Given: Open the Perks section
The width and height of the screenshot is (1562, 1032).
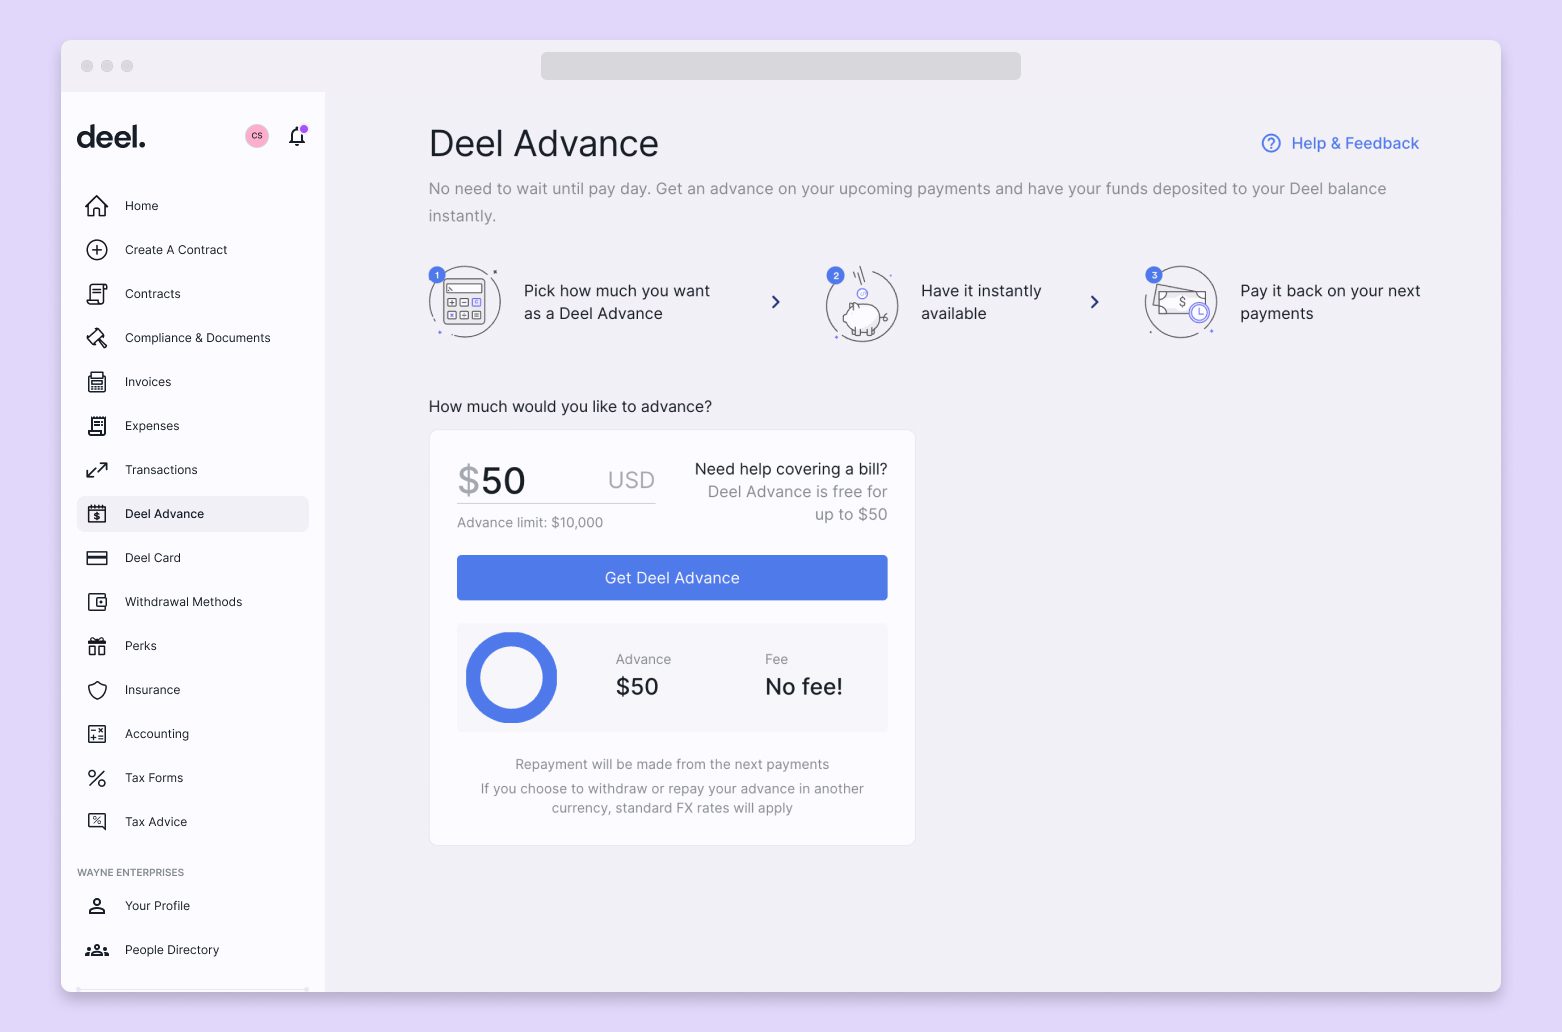Looking at the screenshot, I should 140,645.
